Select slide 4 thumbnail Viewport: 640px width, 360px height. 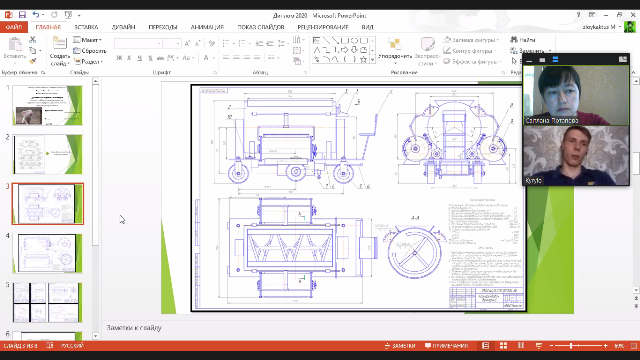(x=47, y=253)
